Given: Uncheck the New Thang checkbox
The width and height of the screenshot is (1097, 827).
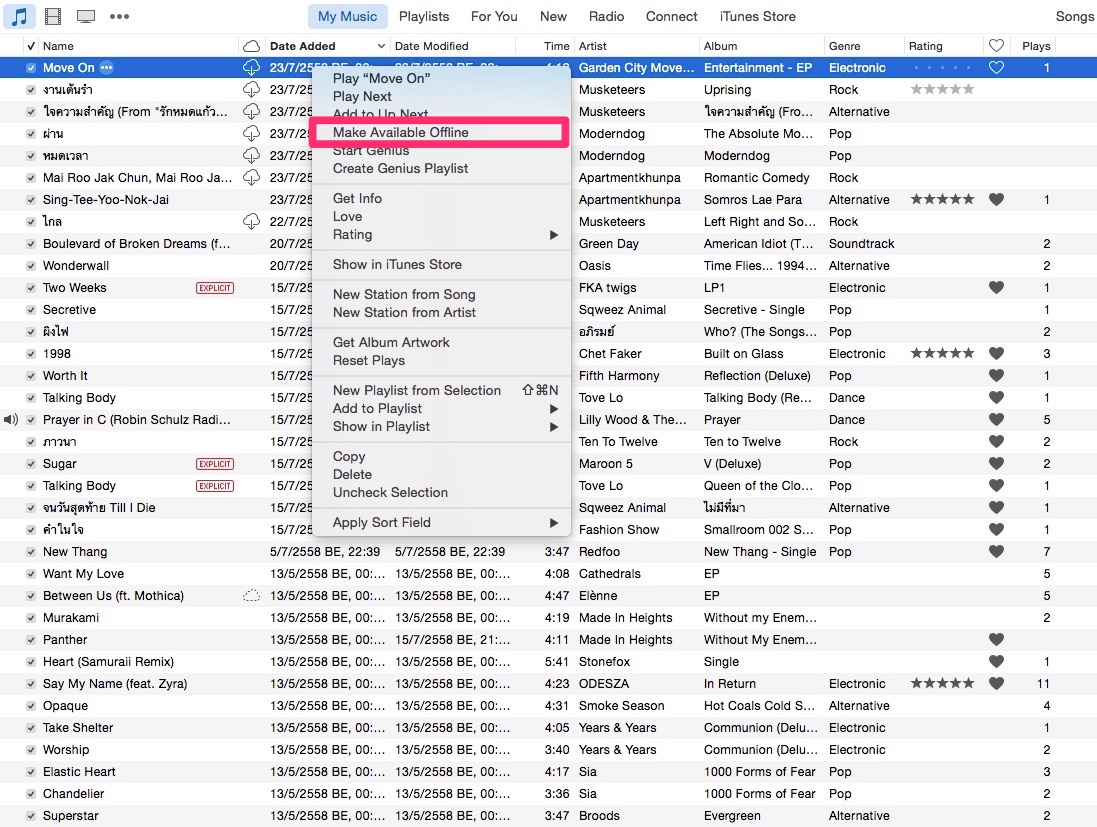Looking at the screenshot, I should [x=31, y=551].
